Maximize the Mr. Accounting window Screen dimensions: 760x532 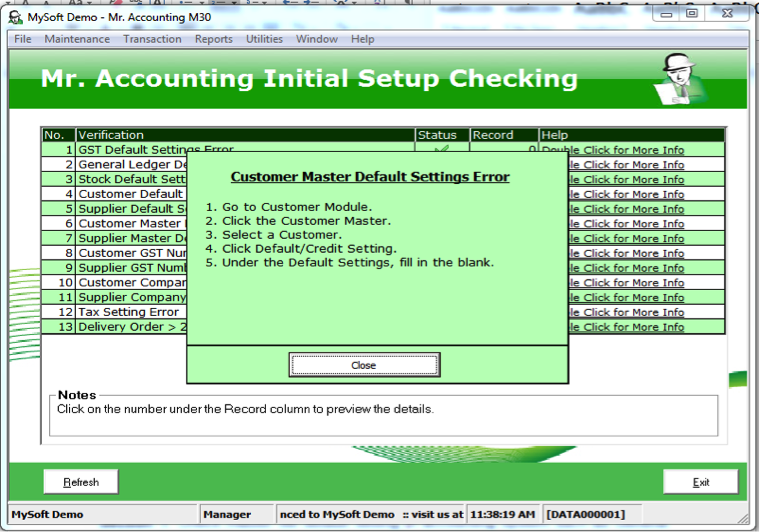[x=692, y=14]
